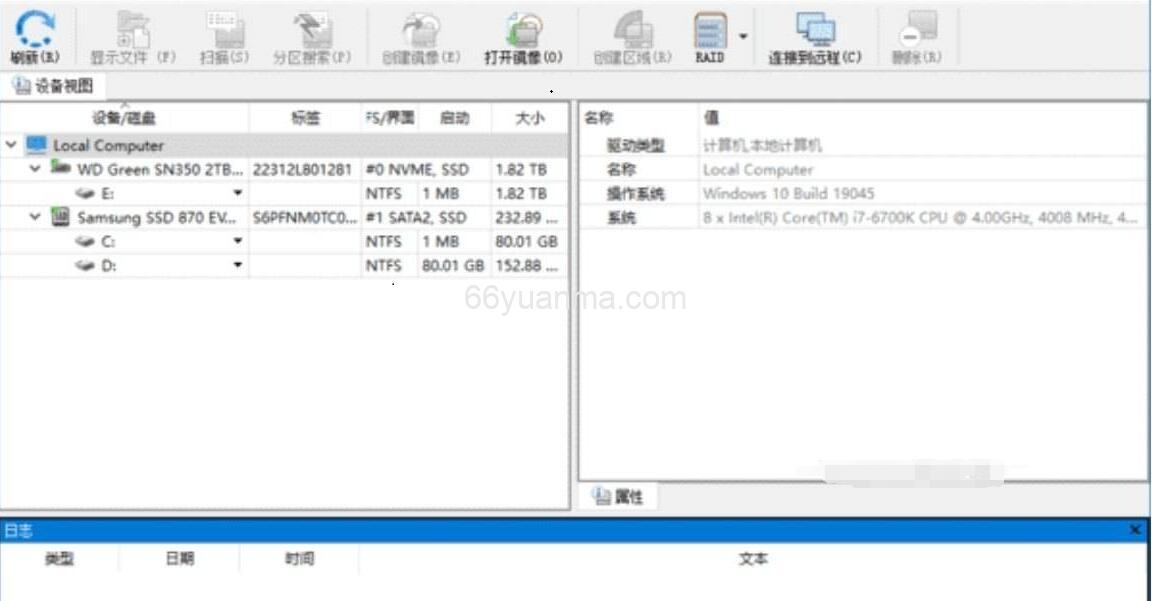Close the 日志 (Log) panel
Image resolution: width=1152 pixels, height=601 pixels.
tap(1136, 530)
